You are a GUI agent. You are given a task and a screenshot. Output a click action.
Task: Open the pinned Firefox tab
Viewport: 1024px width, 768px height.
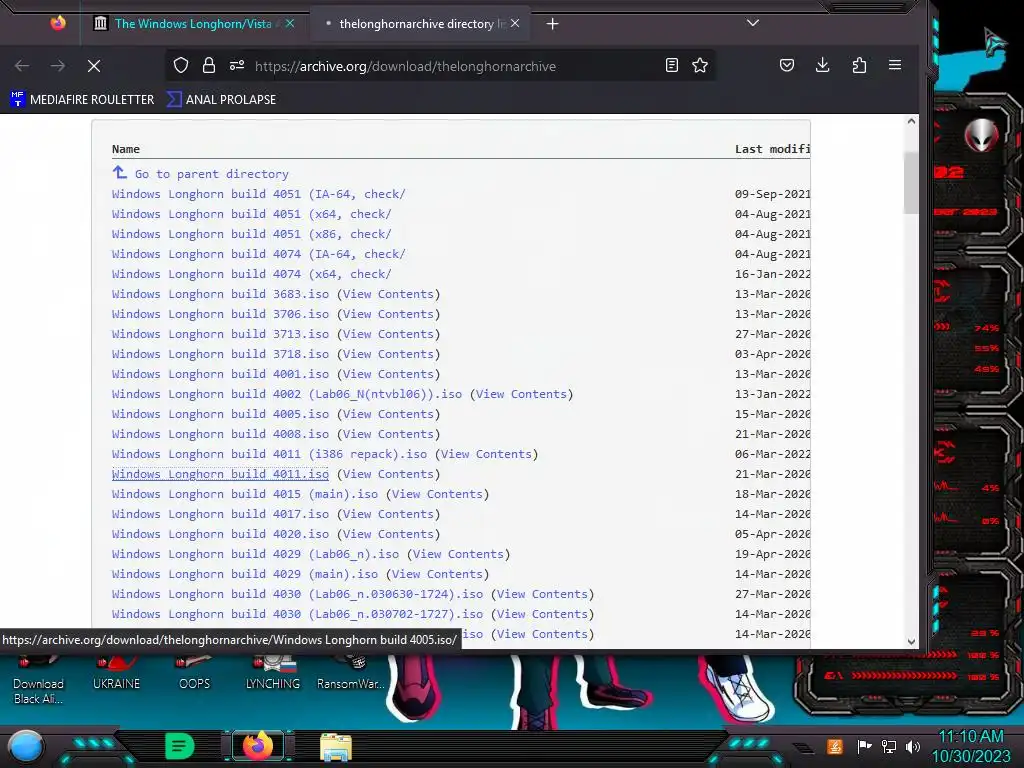point(58,24)
